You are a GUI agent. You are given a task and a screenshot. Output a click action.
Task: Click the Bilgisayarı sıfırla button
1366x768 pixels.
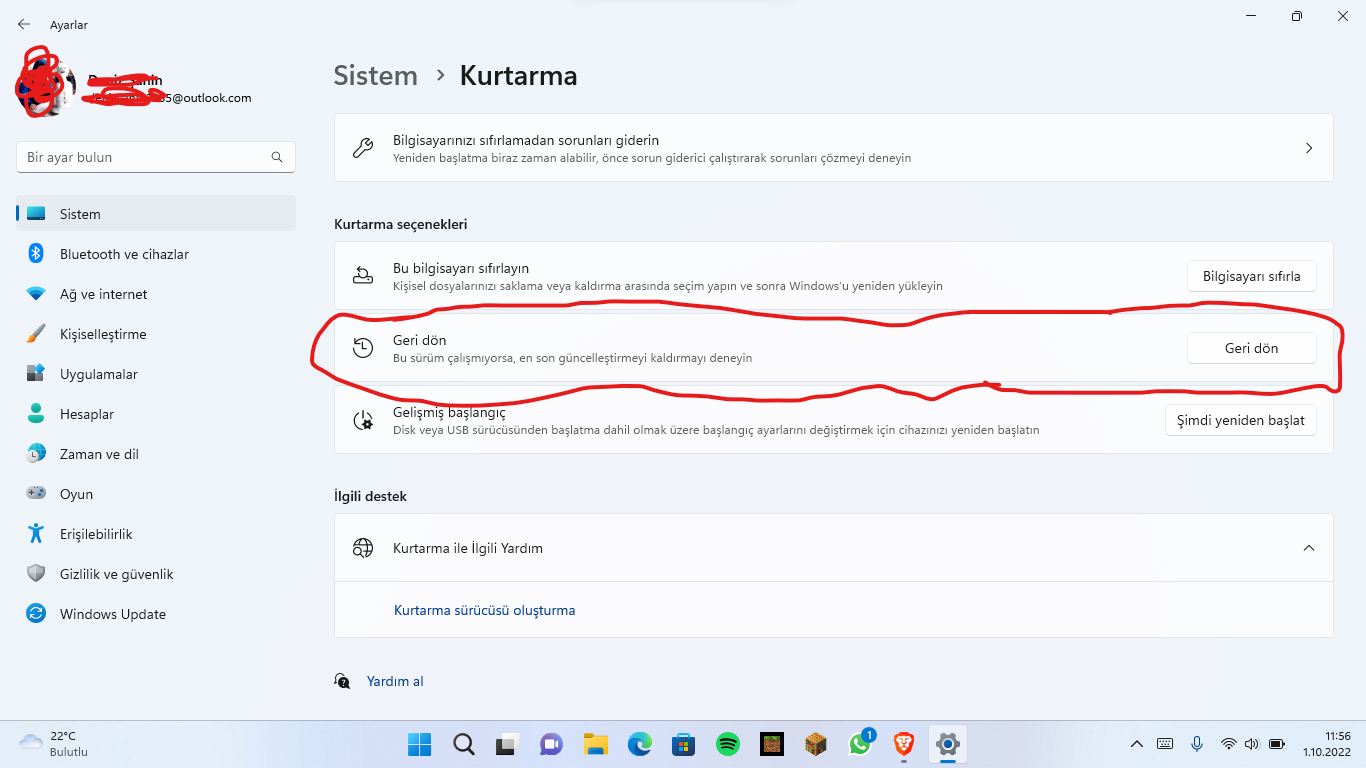point(1252,276)
